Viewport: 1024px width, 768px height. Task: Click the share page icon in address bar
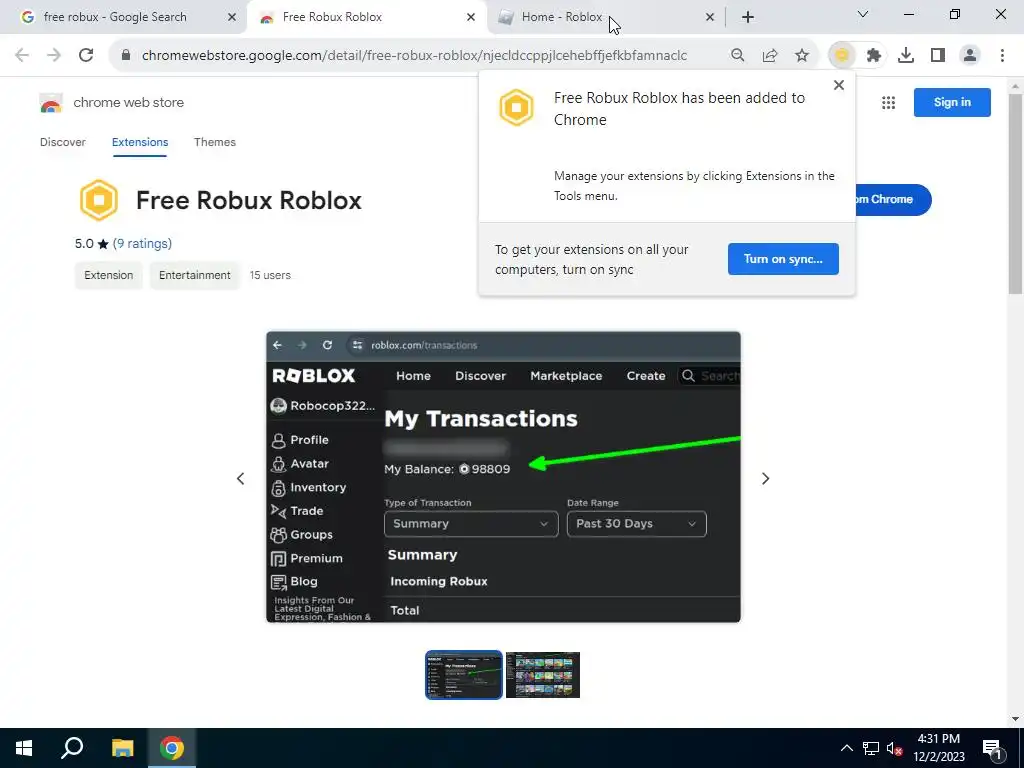pos(770,56)
